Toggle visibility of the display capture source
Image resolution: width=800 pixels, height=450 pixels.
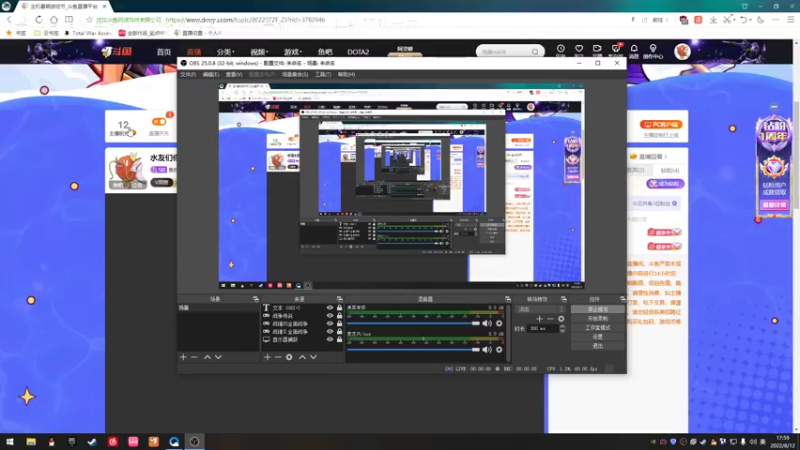[x=330, y=339]
